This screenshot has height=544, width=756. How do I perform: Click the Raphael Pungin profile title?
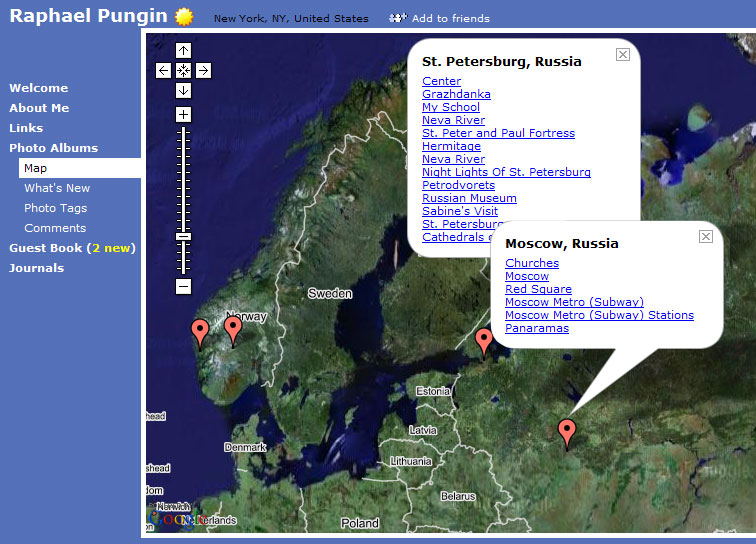click(89, 16)
